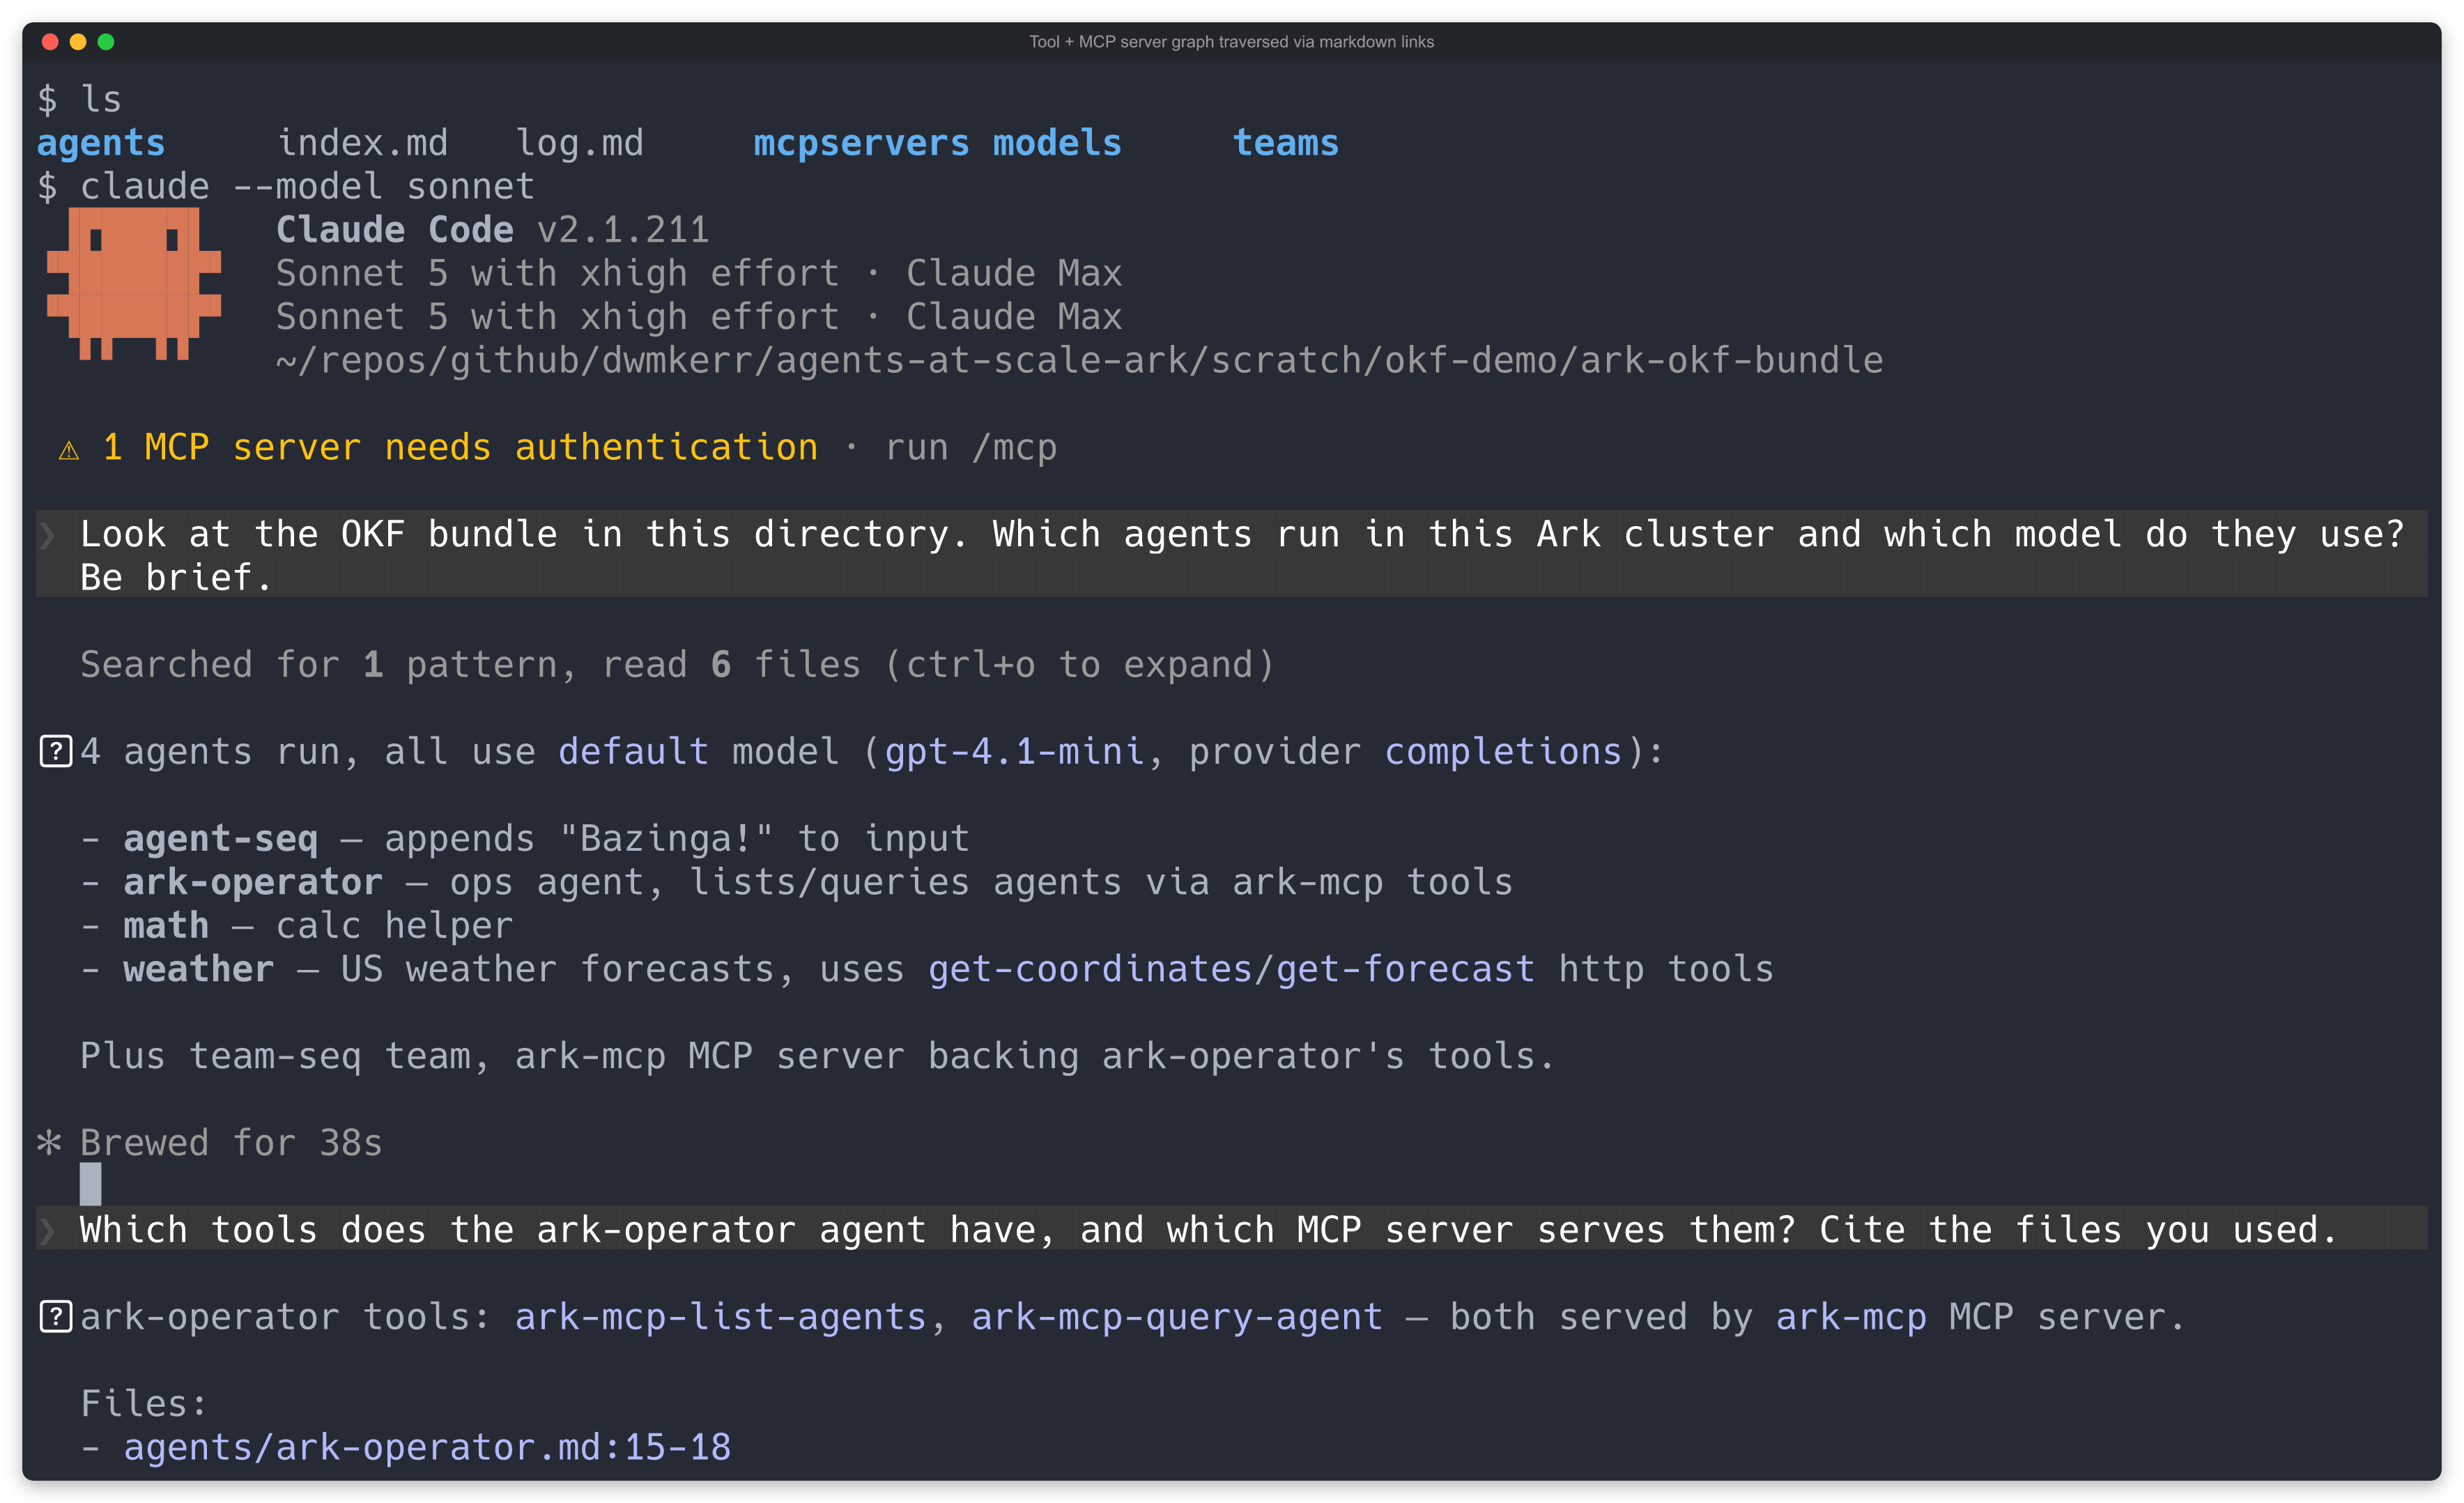
Task: Click the 'ark-mcp-query-agent' tool name
Action: [x=1177, y=1317]
